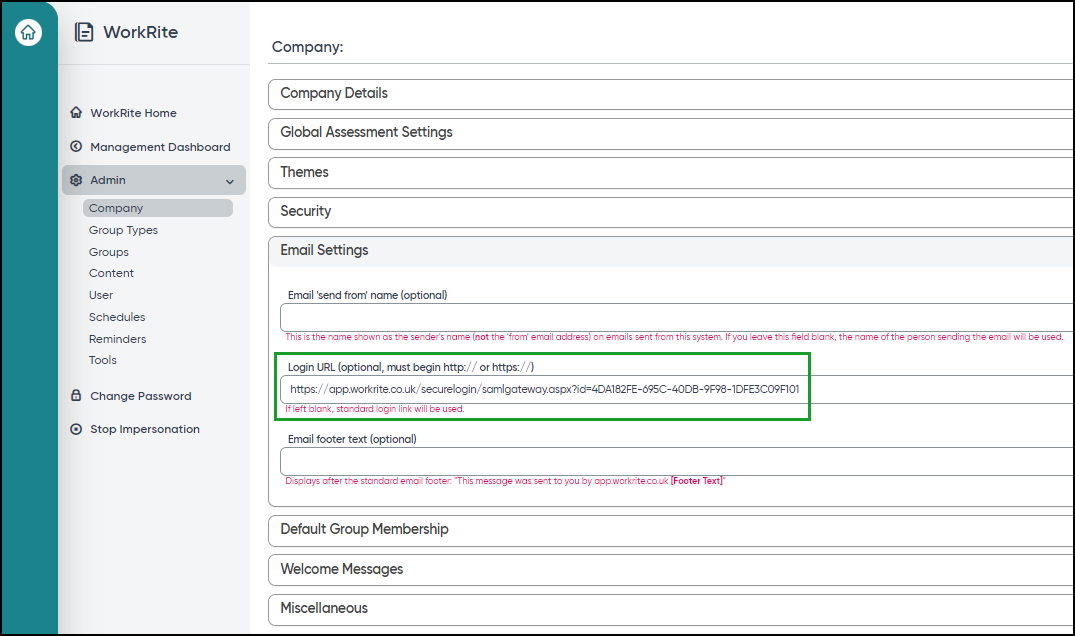Open WorkRite Home in the sidebar
Viewport: 1075px width, 636px height.
(x=133, y=113)
